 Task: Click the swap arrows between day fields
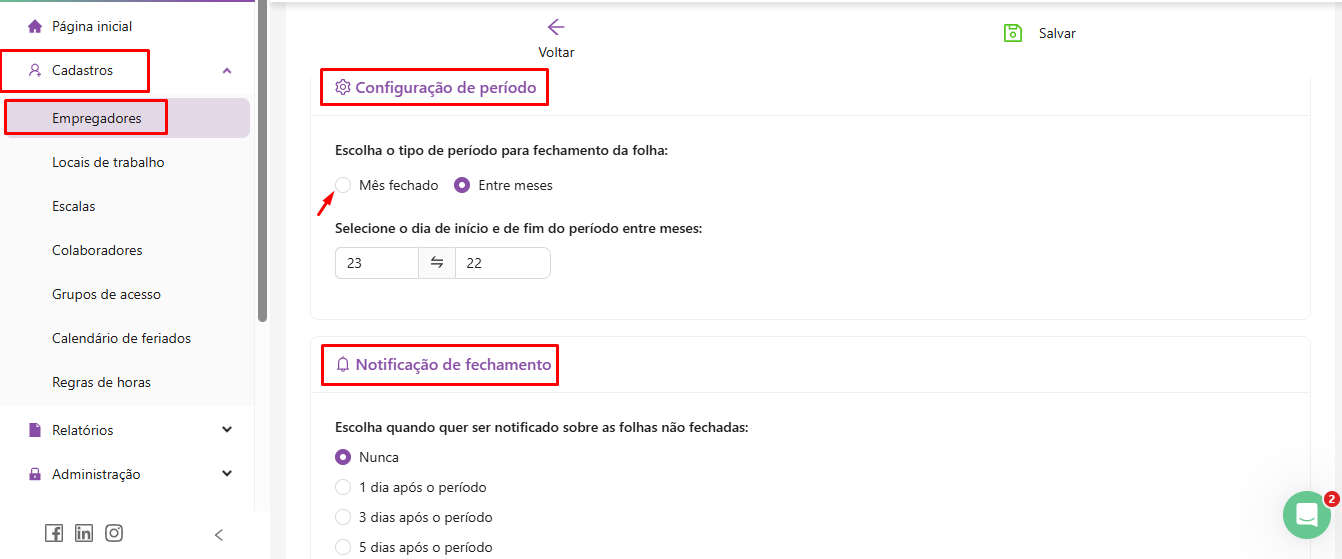pyautogui.click(x=437, y=263)
